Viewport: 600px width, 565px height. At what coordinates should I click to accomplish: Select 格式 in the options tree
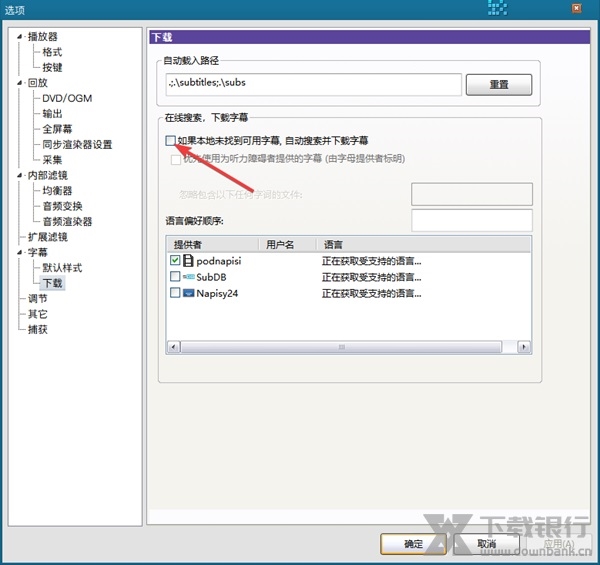(x=52, y=52)
